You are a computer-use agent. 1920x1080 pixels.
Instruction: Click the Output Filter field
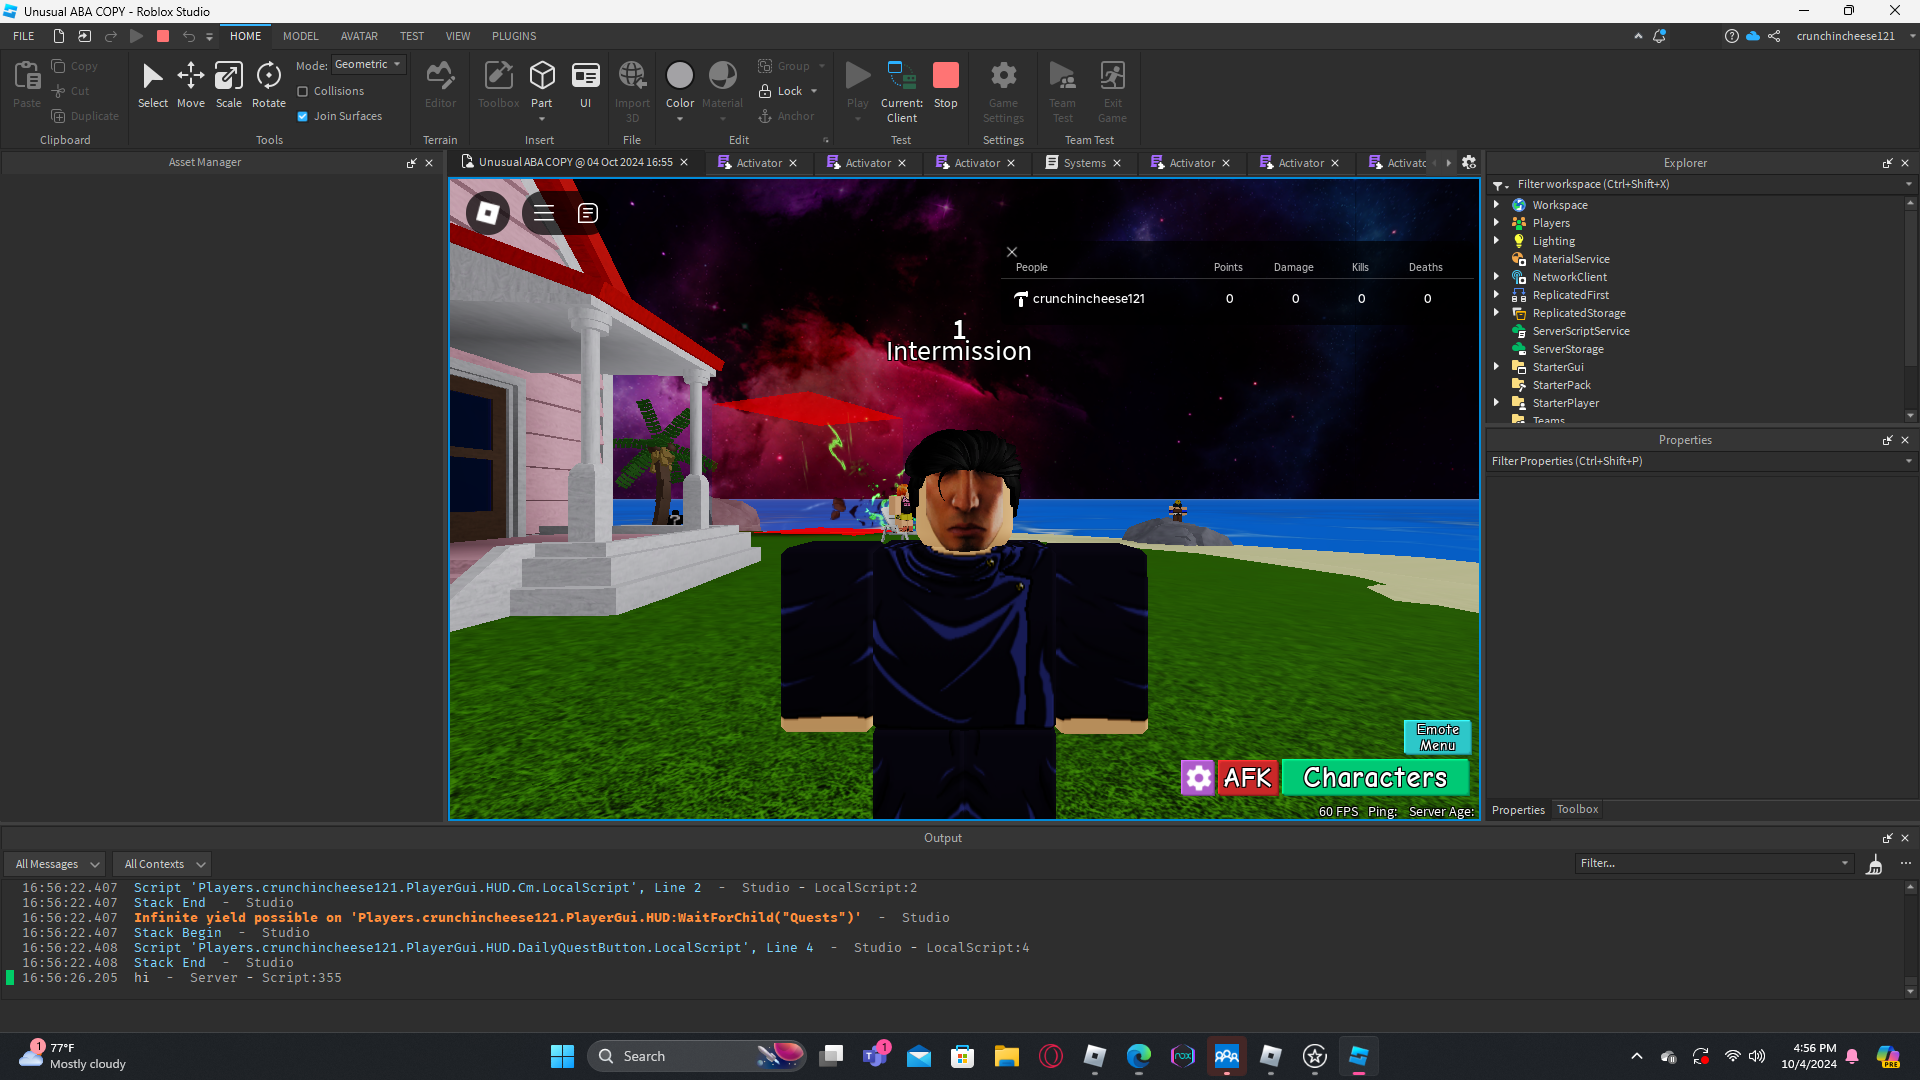pyautogui.click(x=1714, y=863)
